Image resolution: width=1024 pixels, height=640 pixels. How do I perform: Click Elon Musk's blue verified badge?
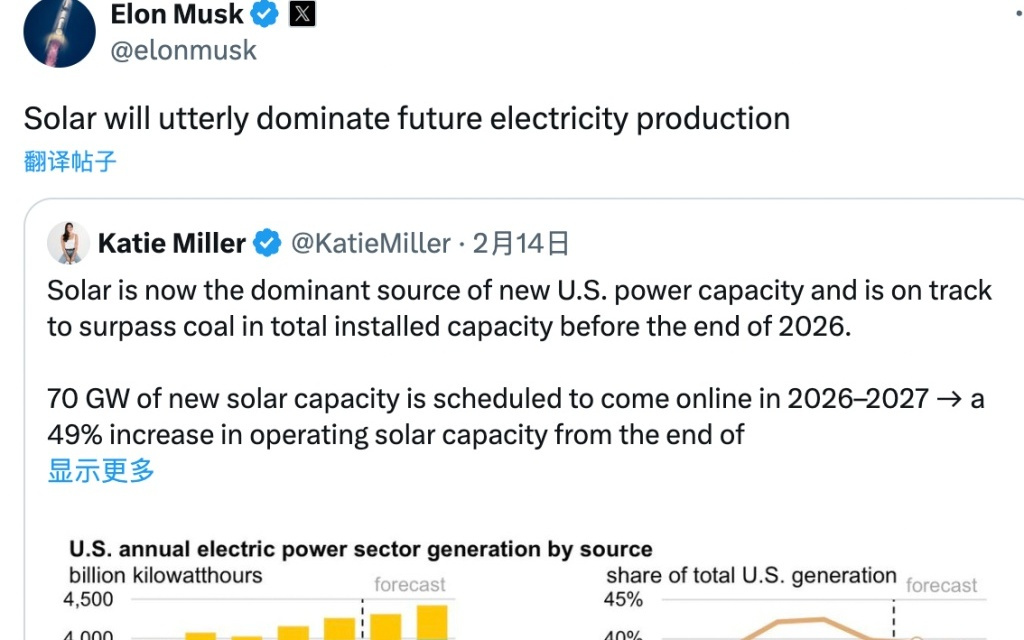(x=264, y=14)
